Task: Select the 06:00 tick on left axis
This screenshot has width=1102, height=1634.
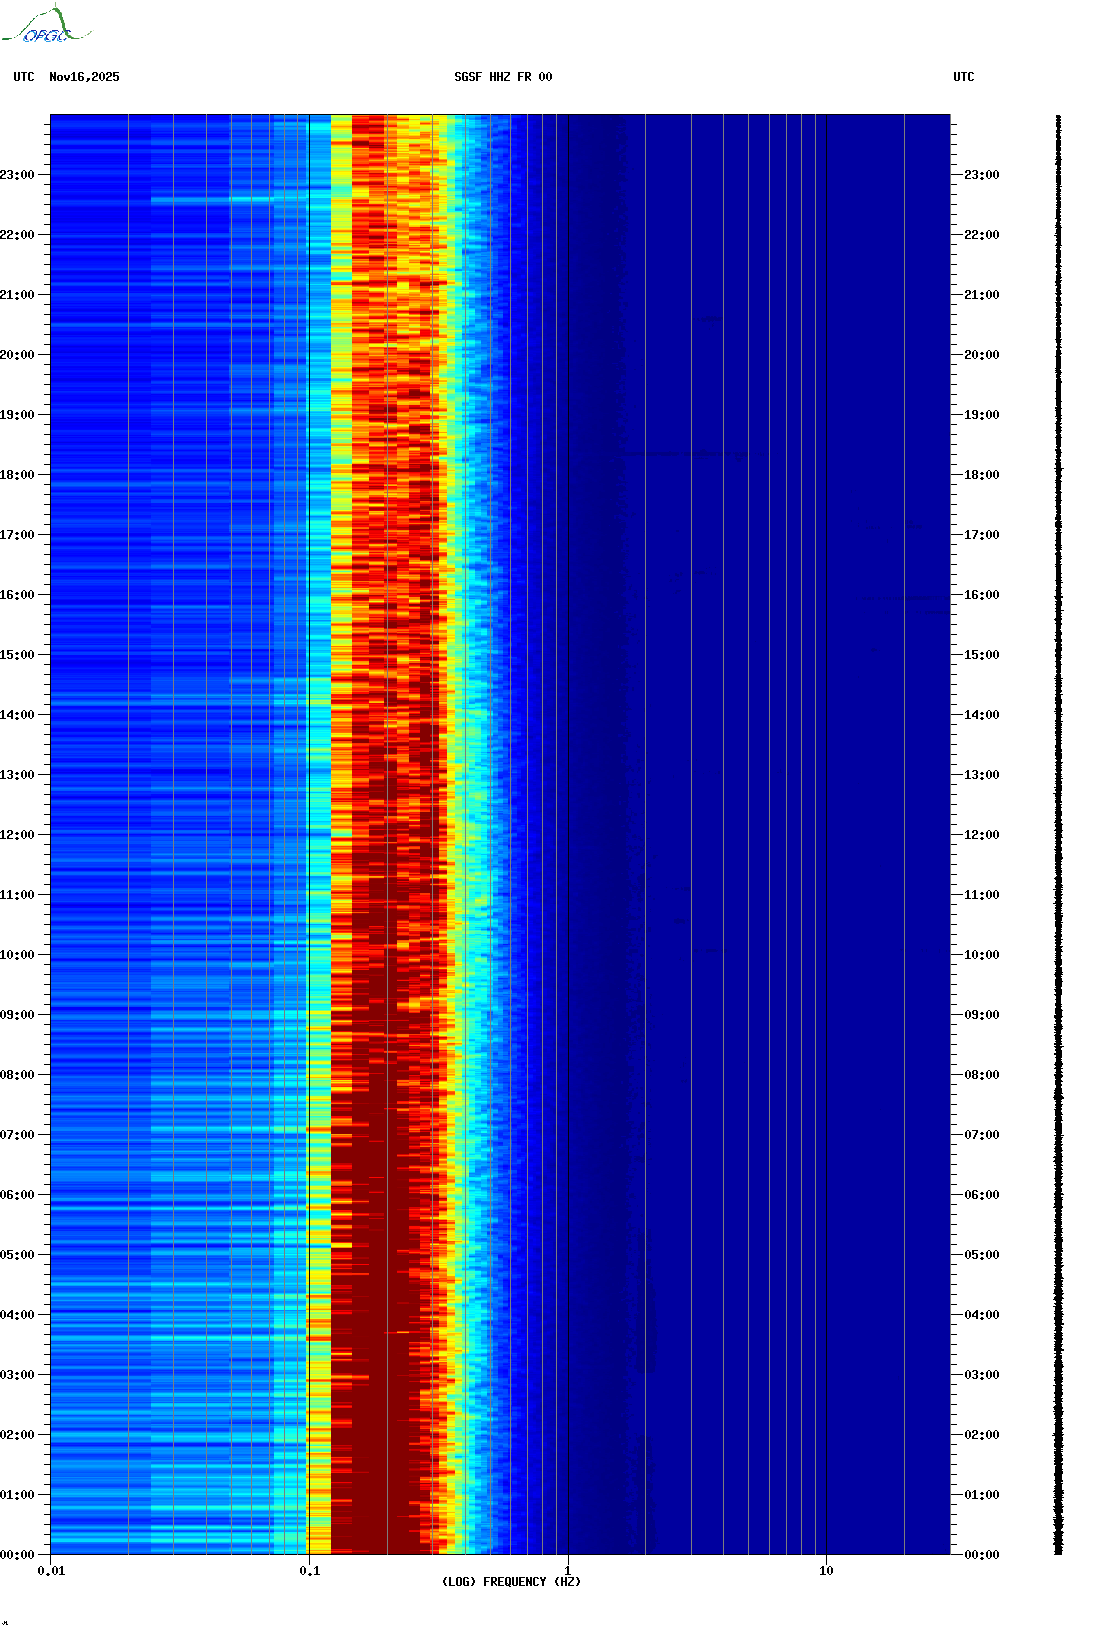Action: click(x=17, y=1195)
